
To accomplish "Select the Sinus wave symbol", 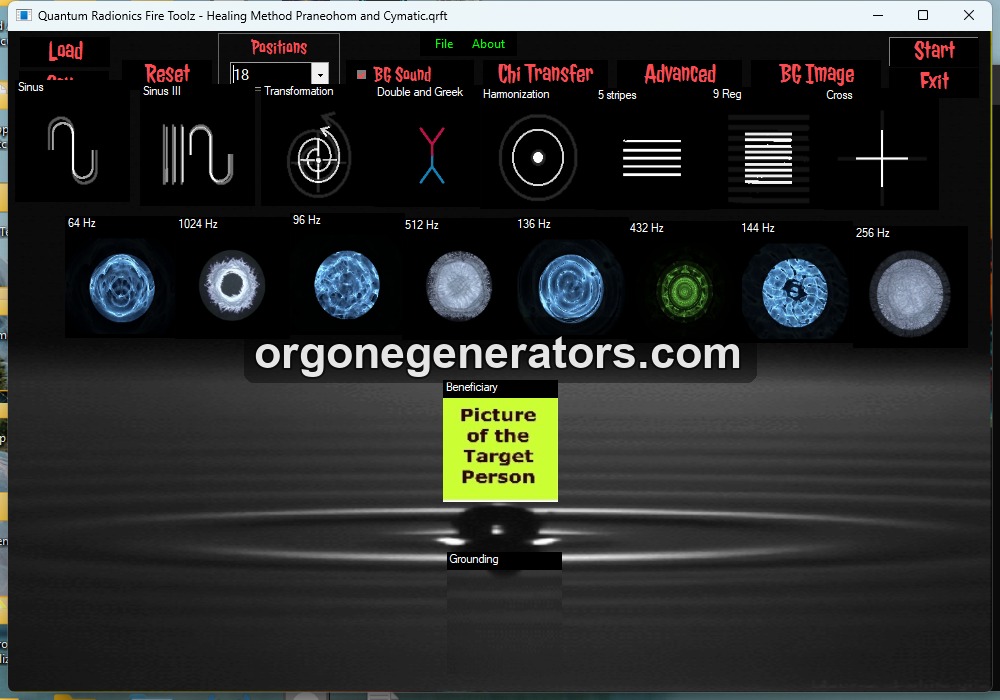I will 73,151.
